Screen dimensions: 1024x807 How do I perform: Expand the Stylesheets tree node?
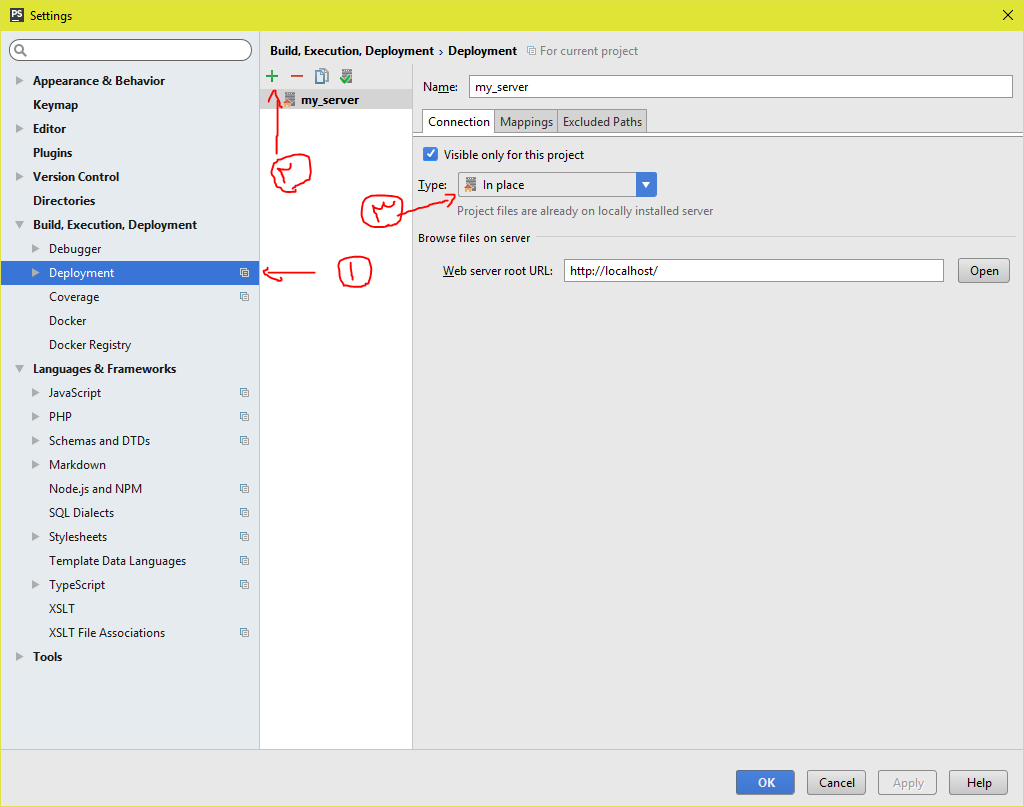(36, 537)
